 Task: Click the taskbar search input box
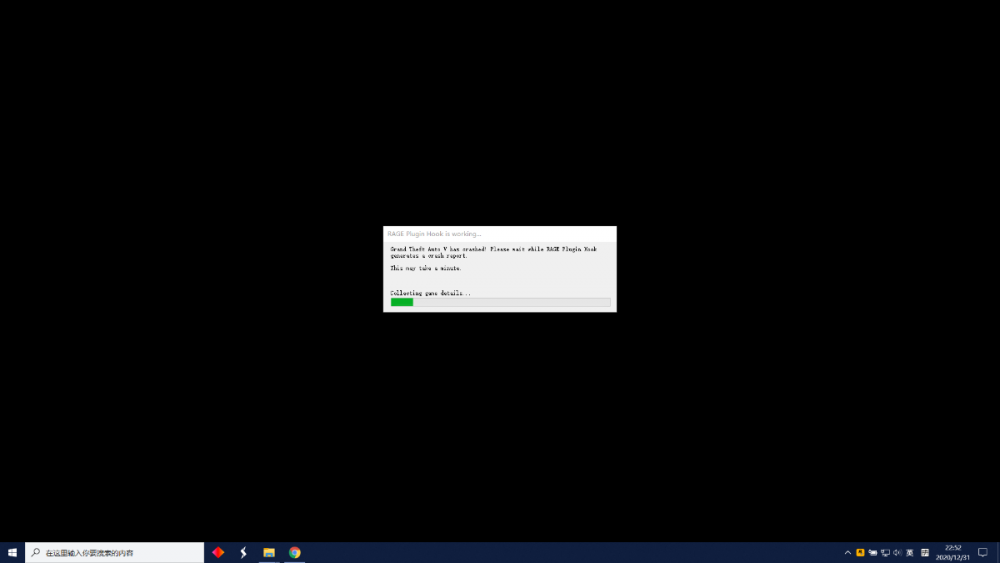pyautogui.click(x=120, y=552)
